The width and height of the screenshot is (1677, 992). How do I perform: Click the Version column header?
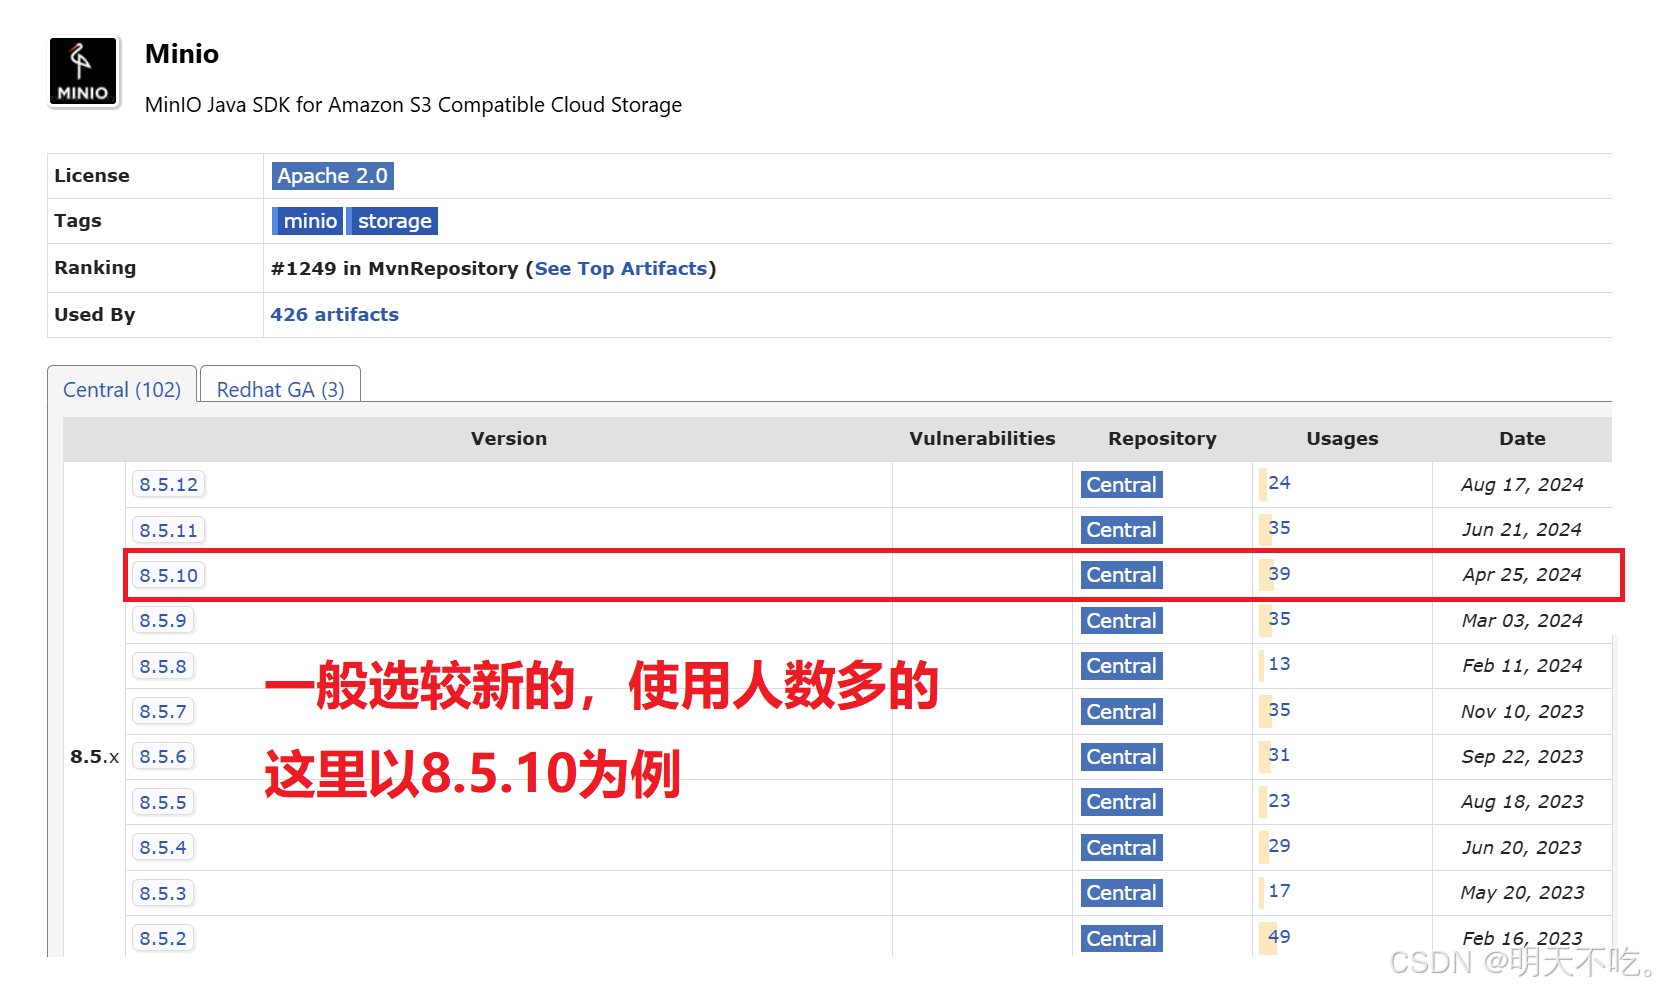pos(509,438)
